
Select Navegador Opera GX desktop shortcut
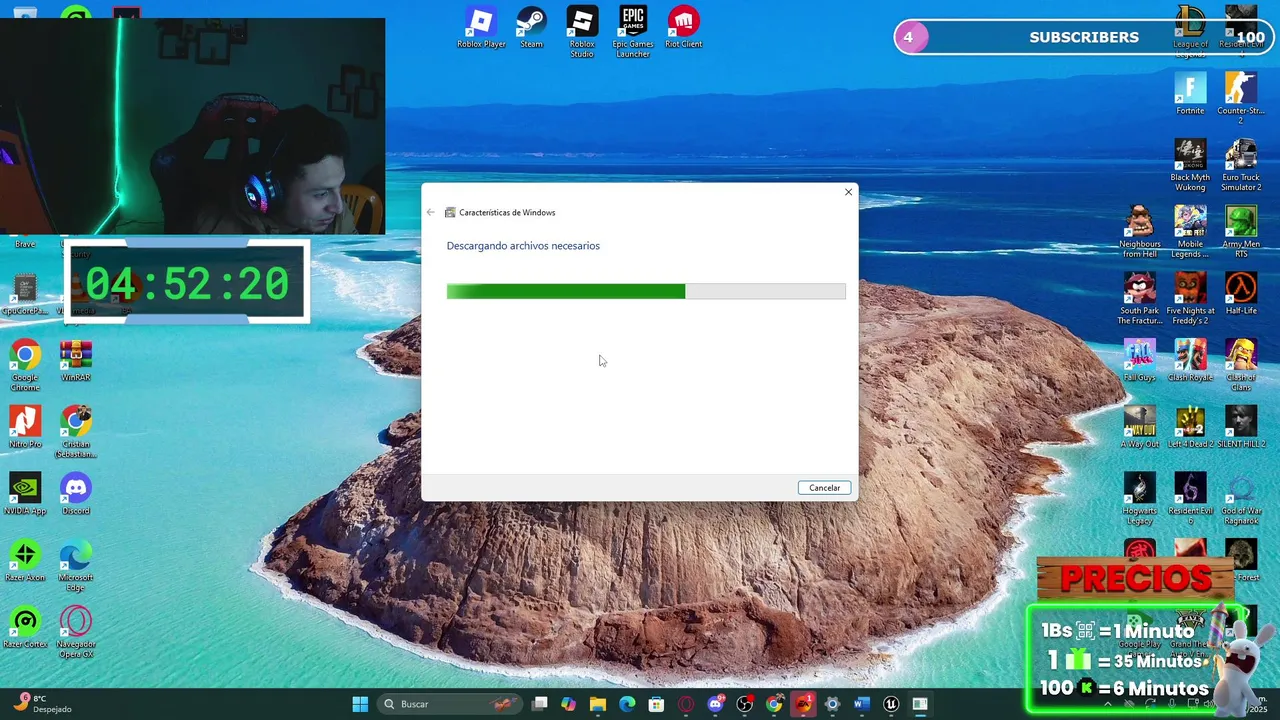[76, 633]
